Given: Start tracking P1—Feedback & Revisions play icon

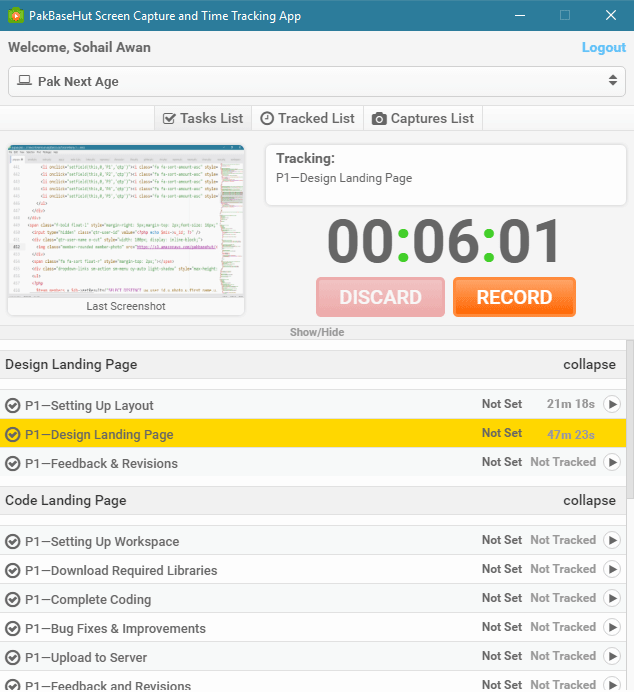Looking at the screenshot, I should pyautogui.click(x=612, y=463).
